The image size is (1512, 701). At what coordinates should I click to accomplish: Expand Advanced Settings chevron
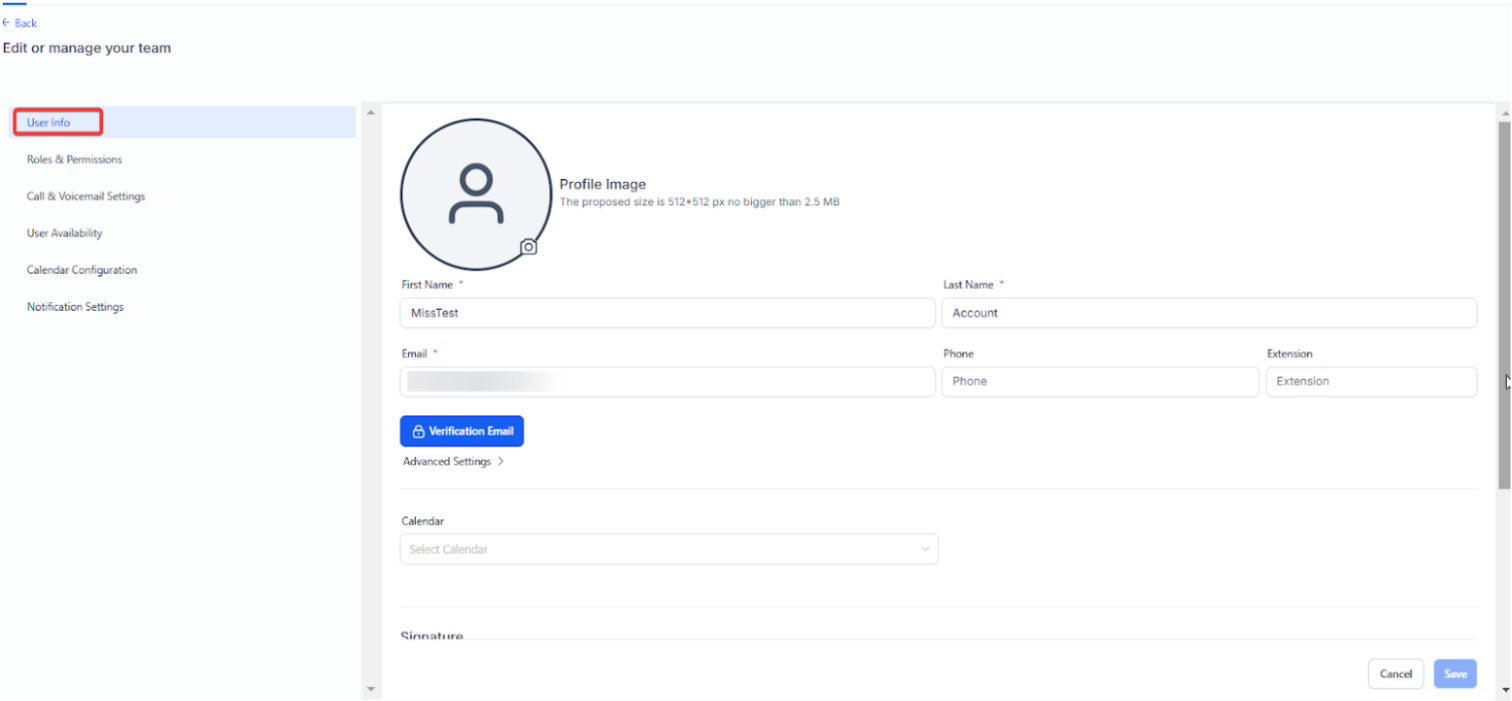pyautogui.click(x=500, y=462)
